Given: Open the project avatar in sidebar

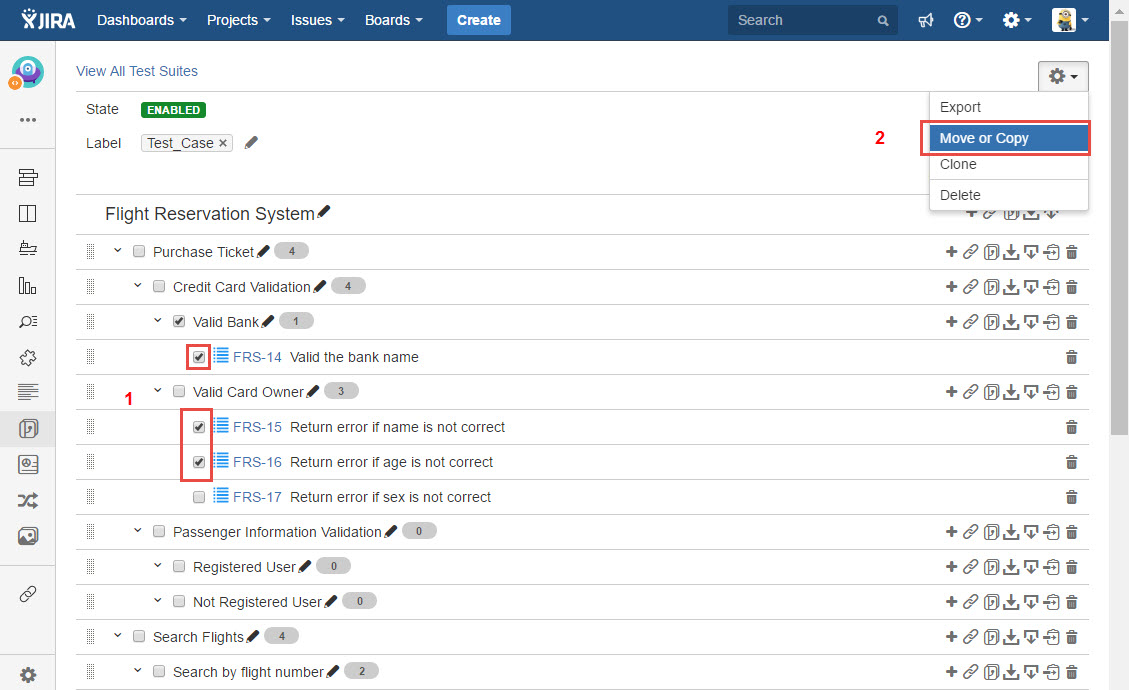Looking at the screenshot, I should click(x=27, y=73).
